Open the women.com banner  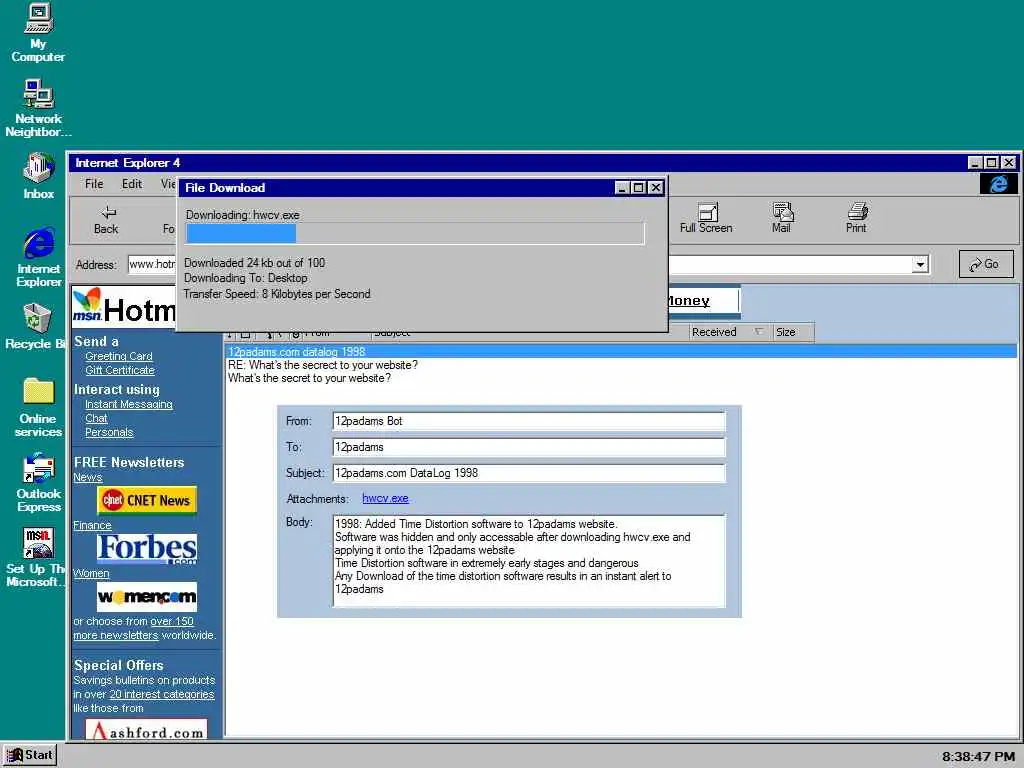coord(147,596)
